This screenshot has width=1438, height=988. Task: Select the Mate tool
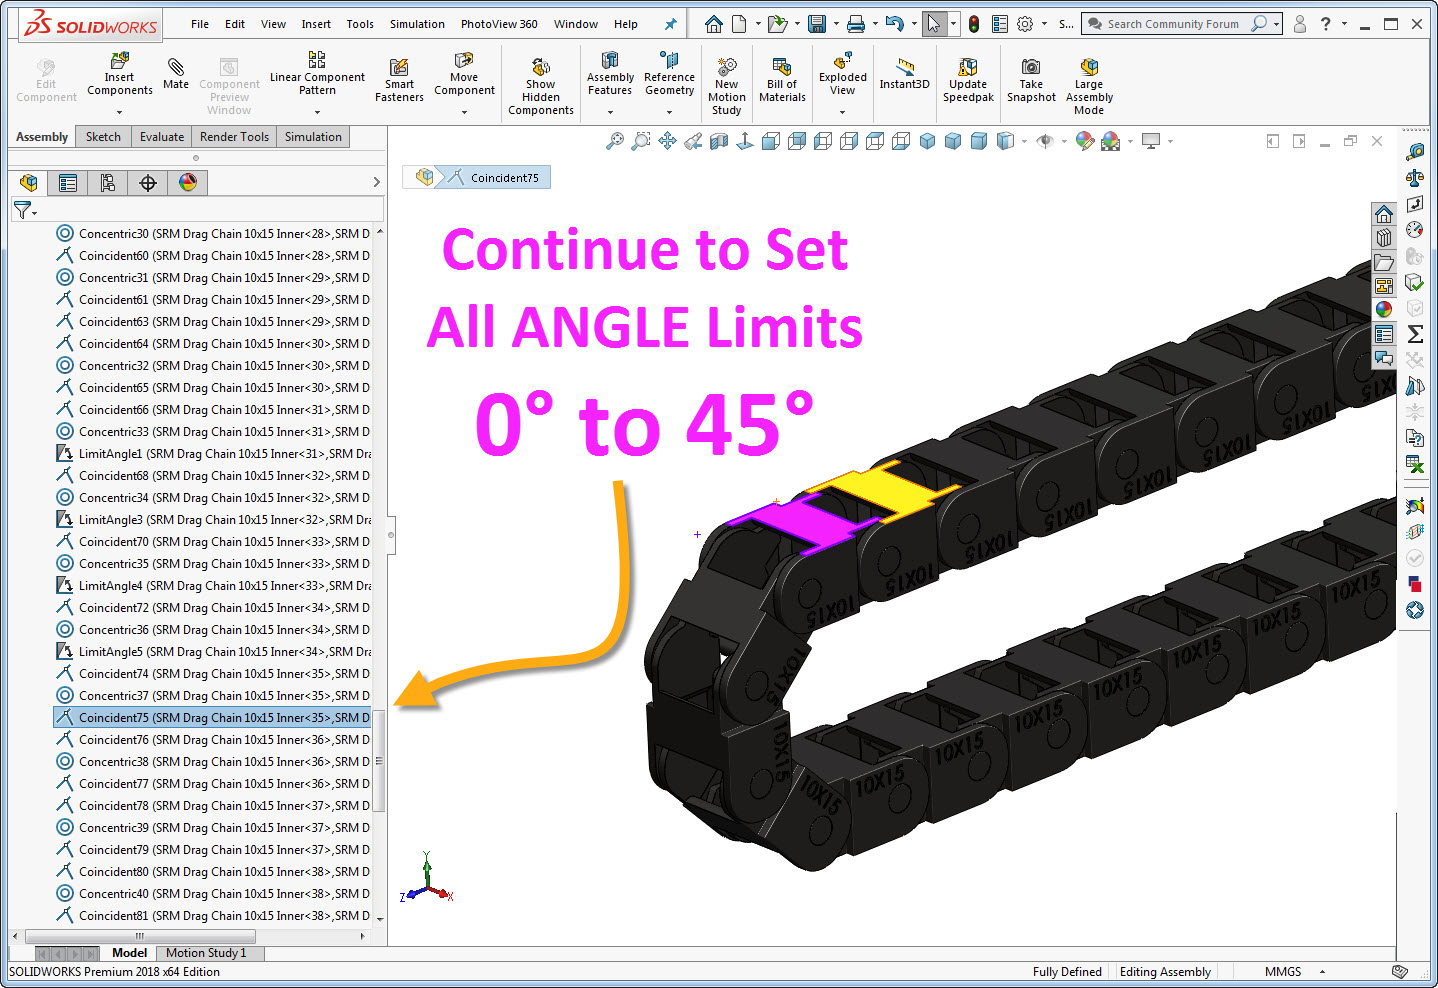point(176,75)
